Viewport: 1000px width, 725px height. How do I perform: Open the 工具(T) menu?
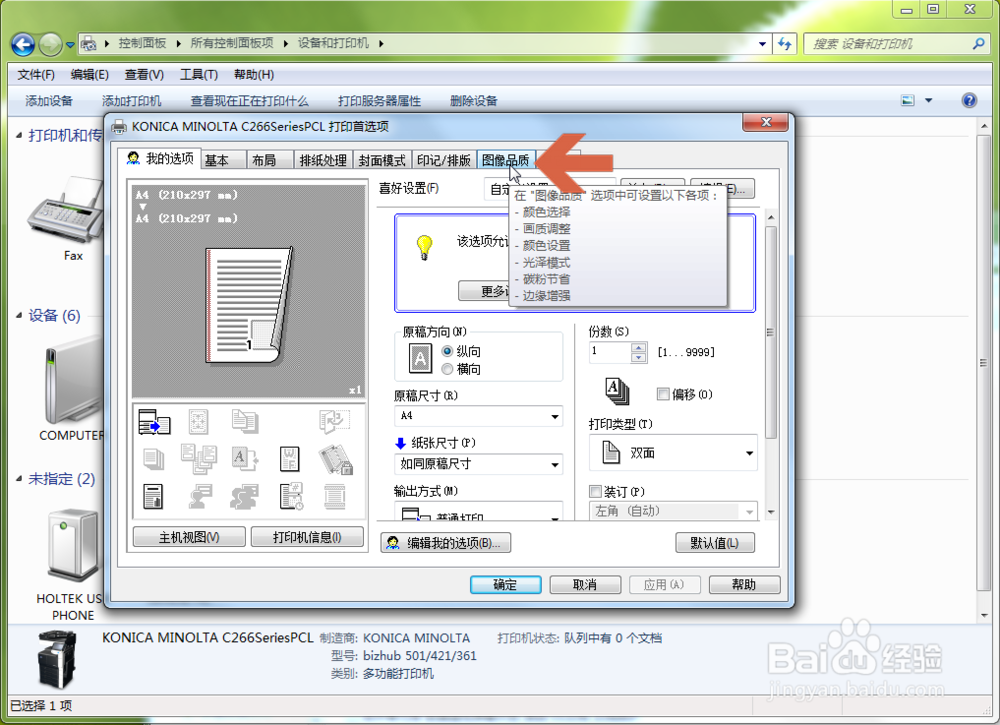click(x=198, y=75)
